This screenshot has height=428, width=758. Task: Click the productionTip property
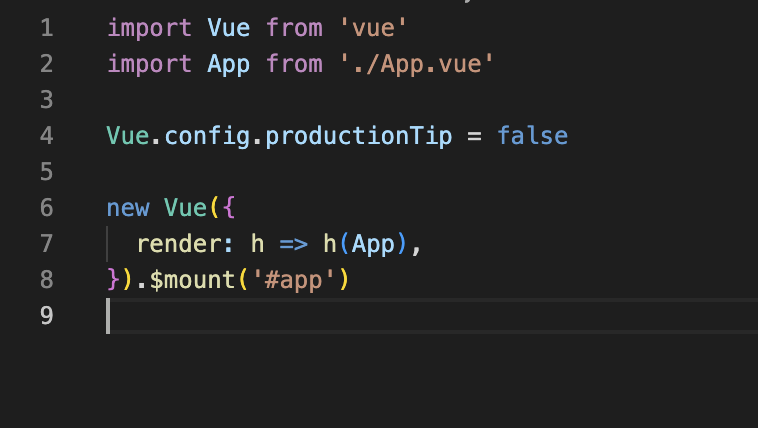[x=359, y=136]
